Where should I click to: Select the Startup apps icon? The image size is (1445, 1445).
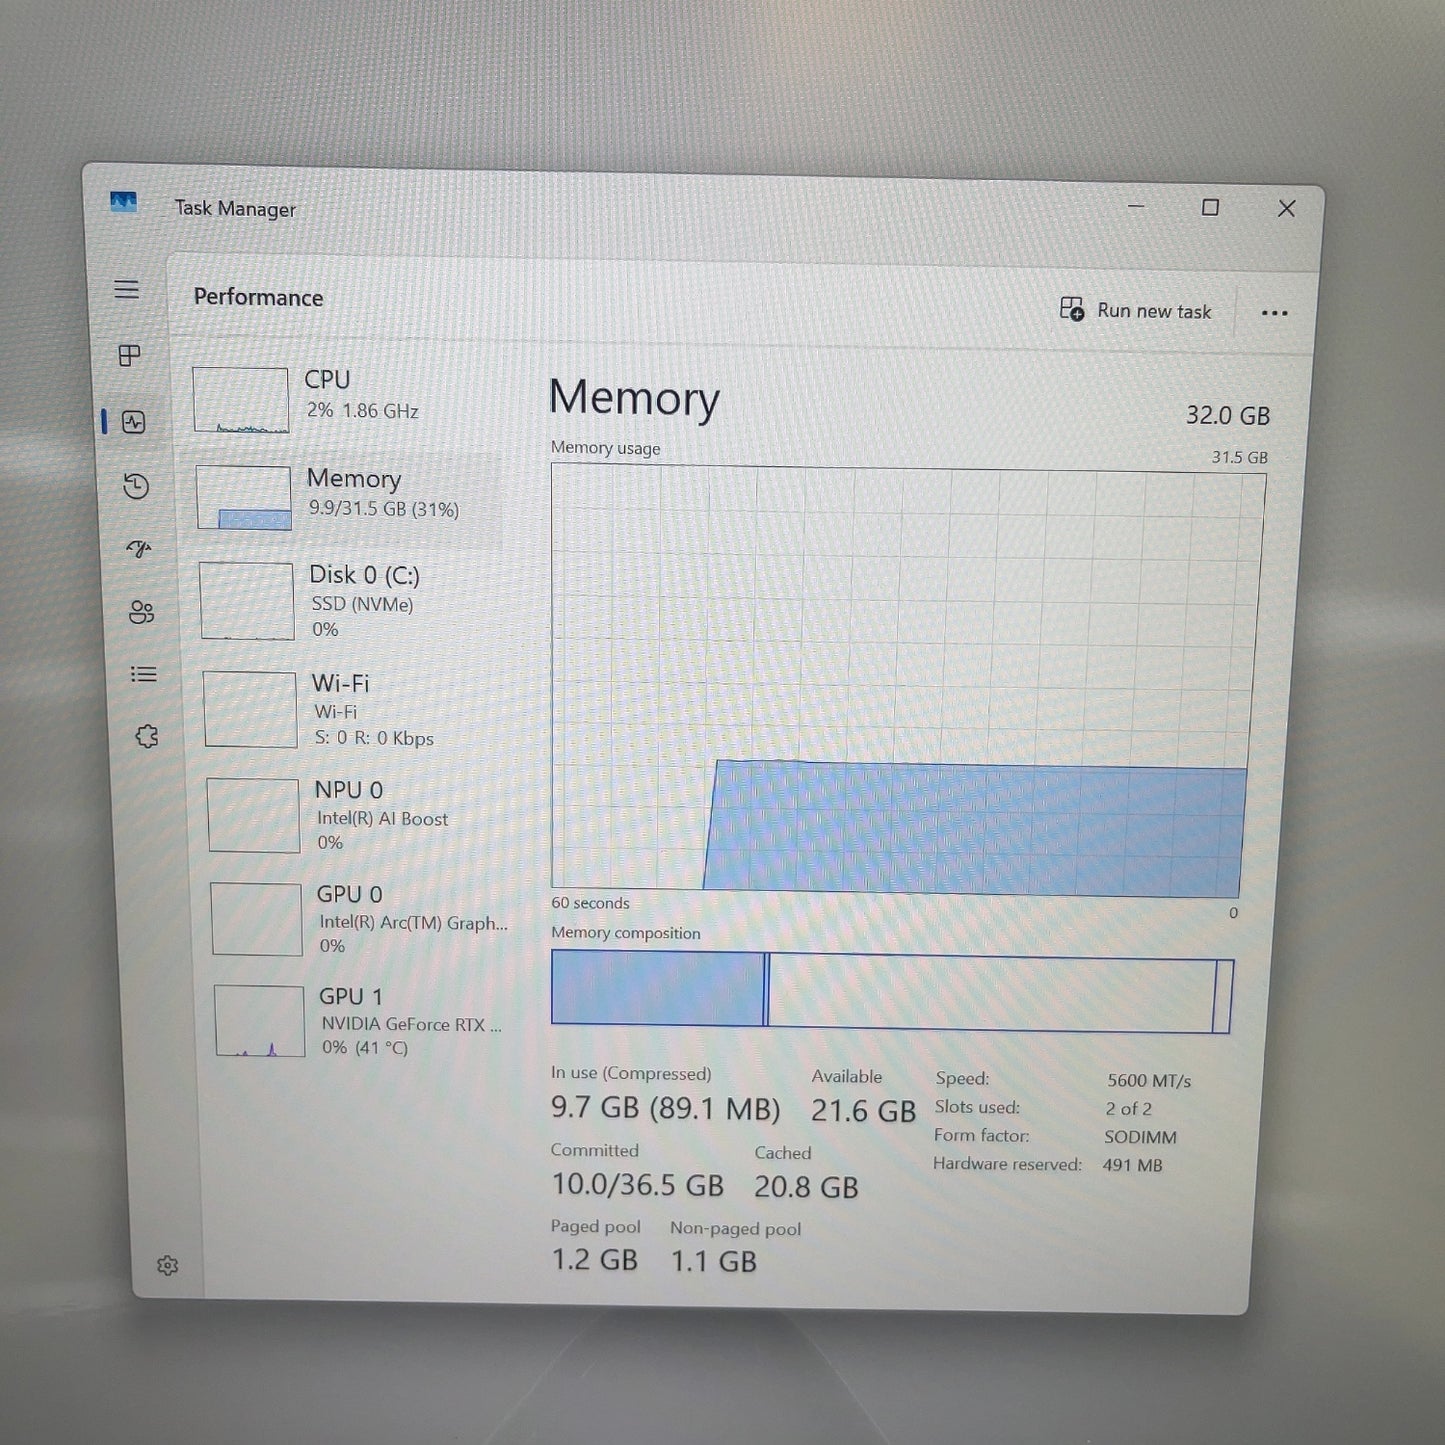click(x=140, y=549)
